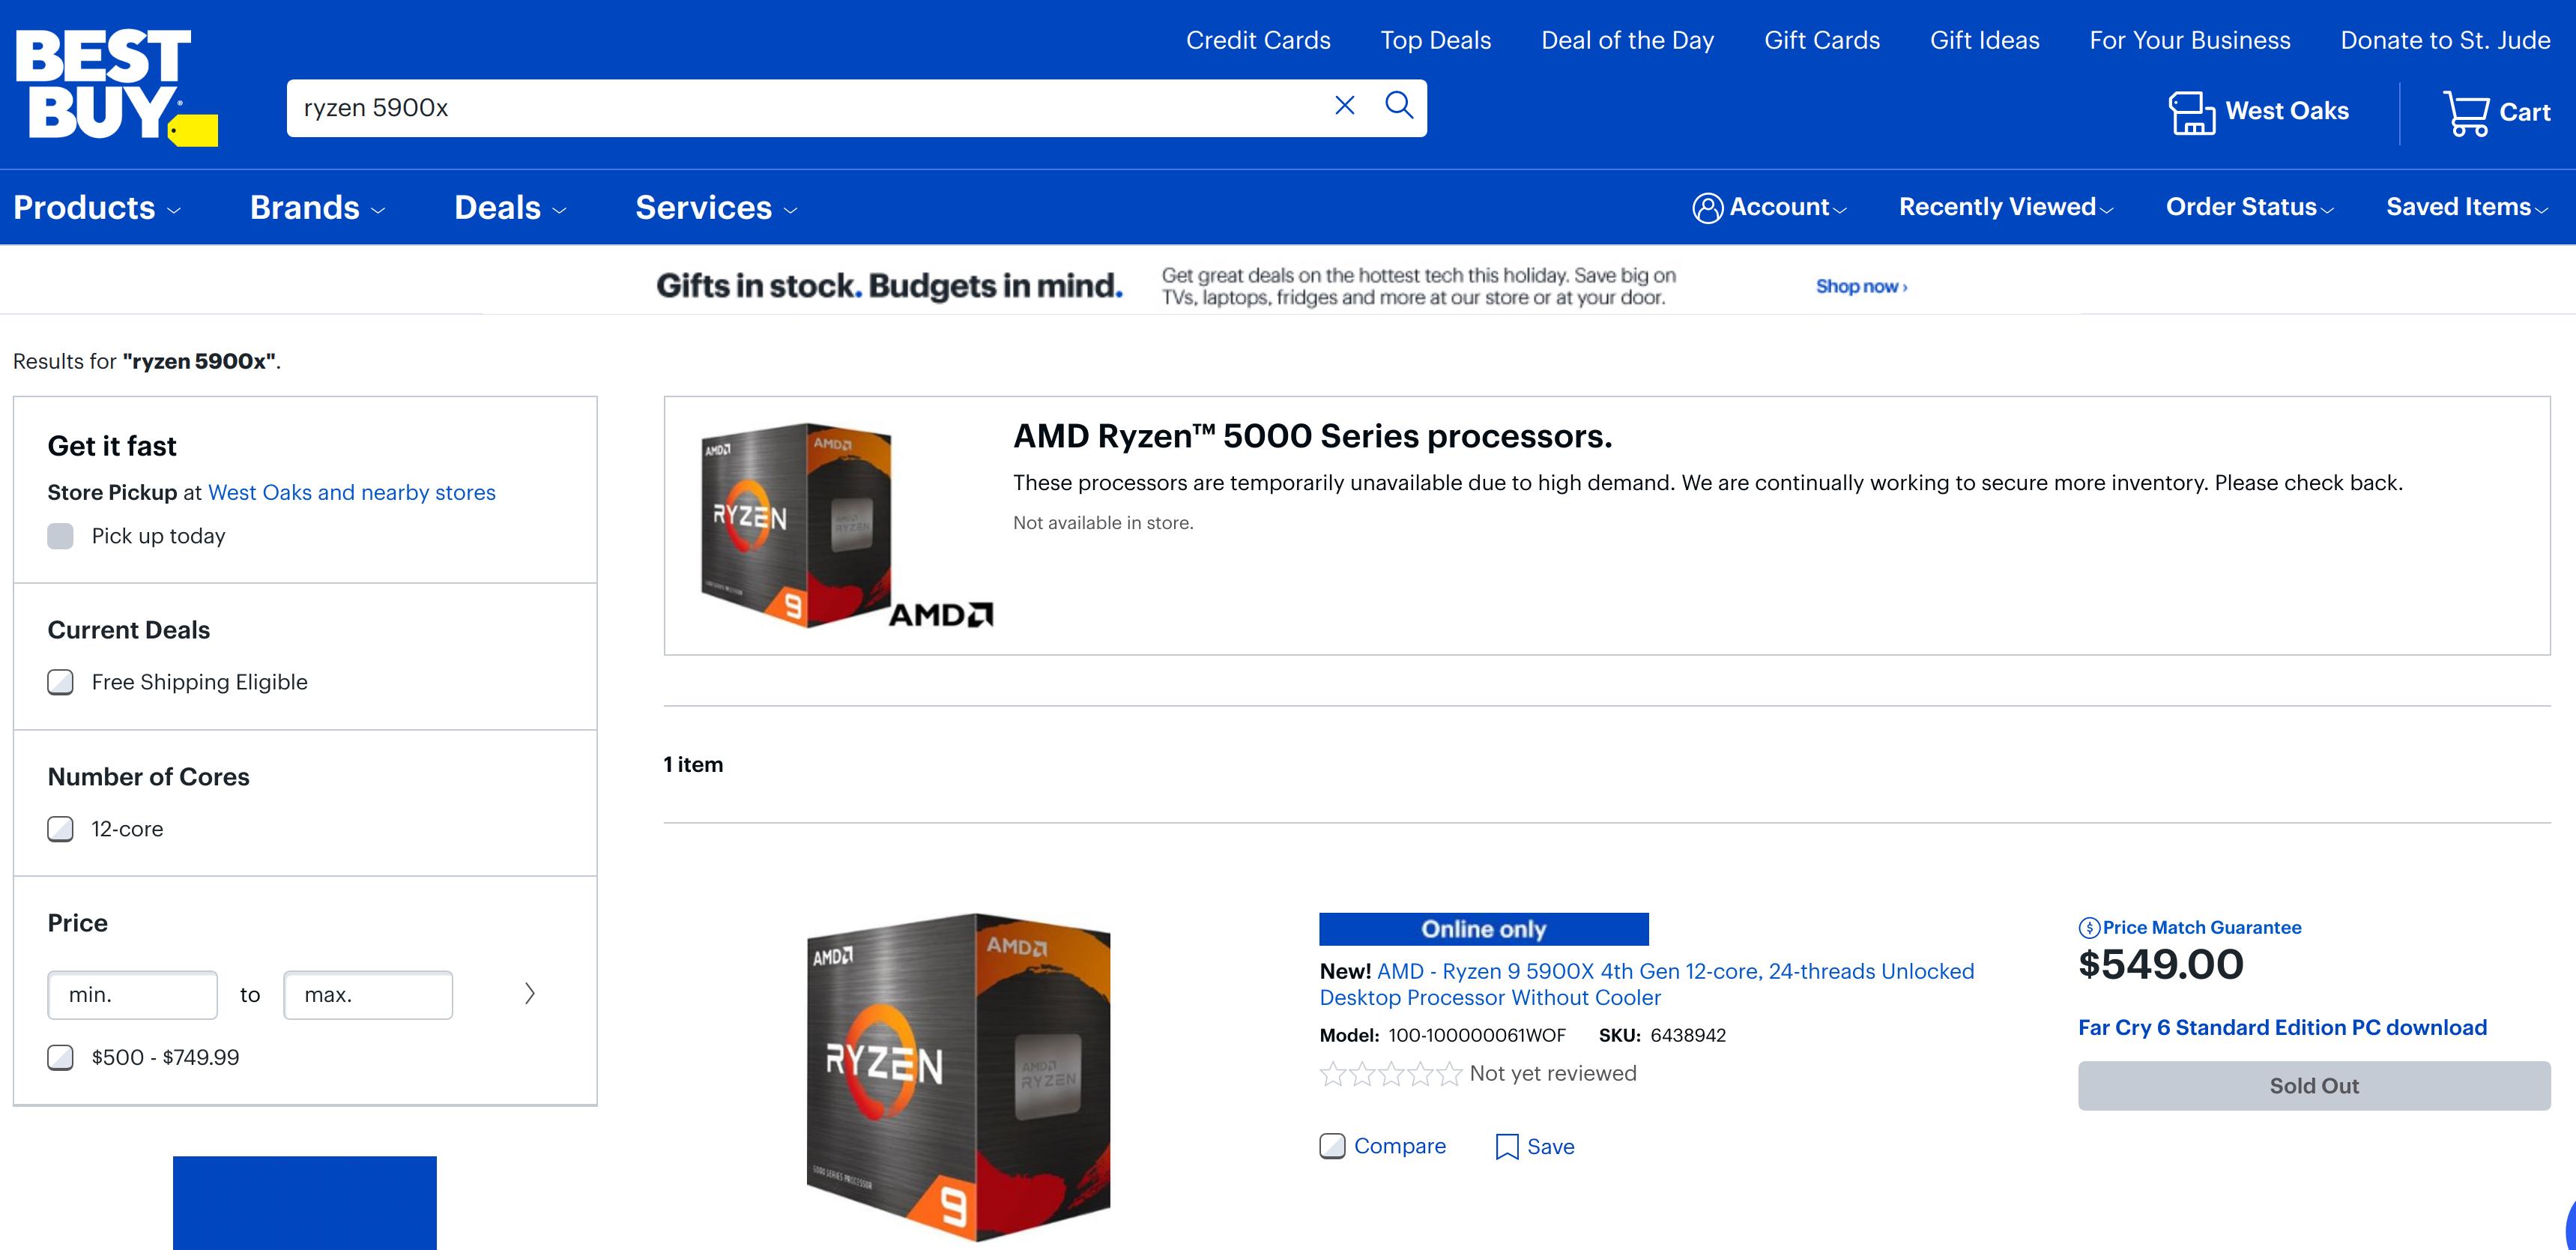Open Recently Viewed dropdown

[x=2006, y=207]
